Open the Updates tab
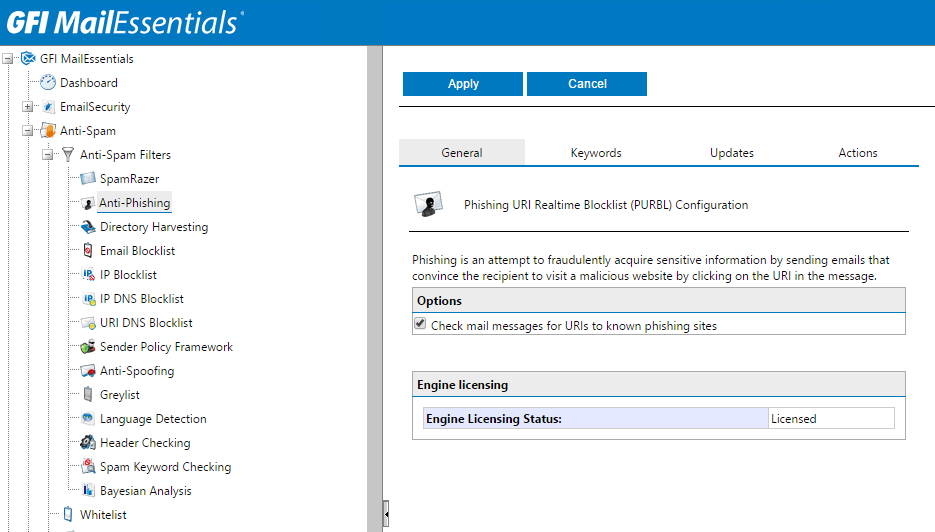The height and width of the screenshot is (532, 935). tap(732, 153)
